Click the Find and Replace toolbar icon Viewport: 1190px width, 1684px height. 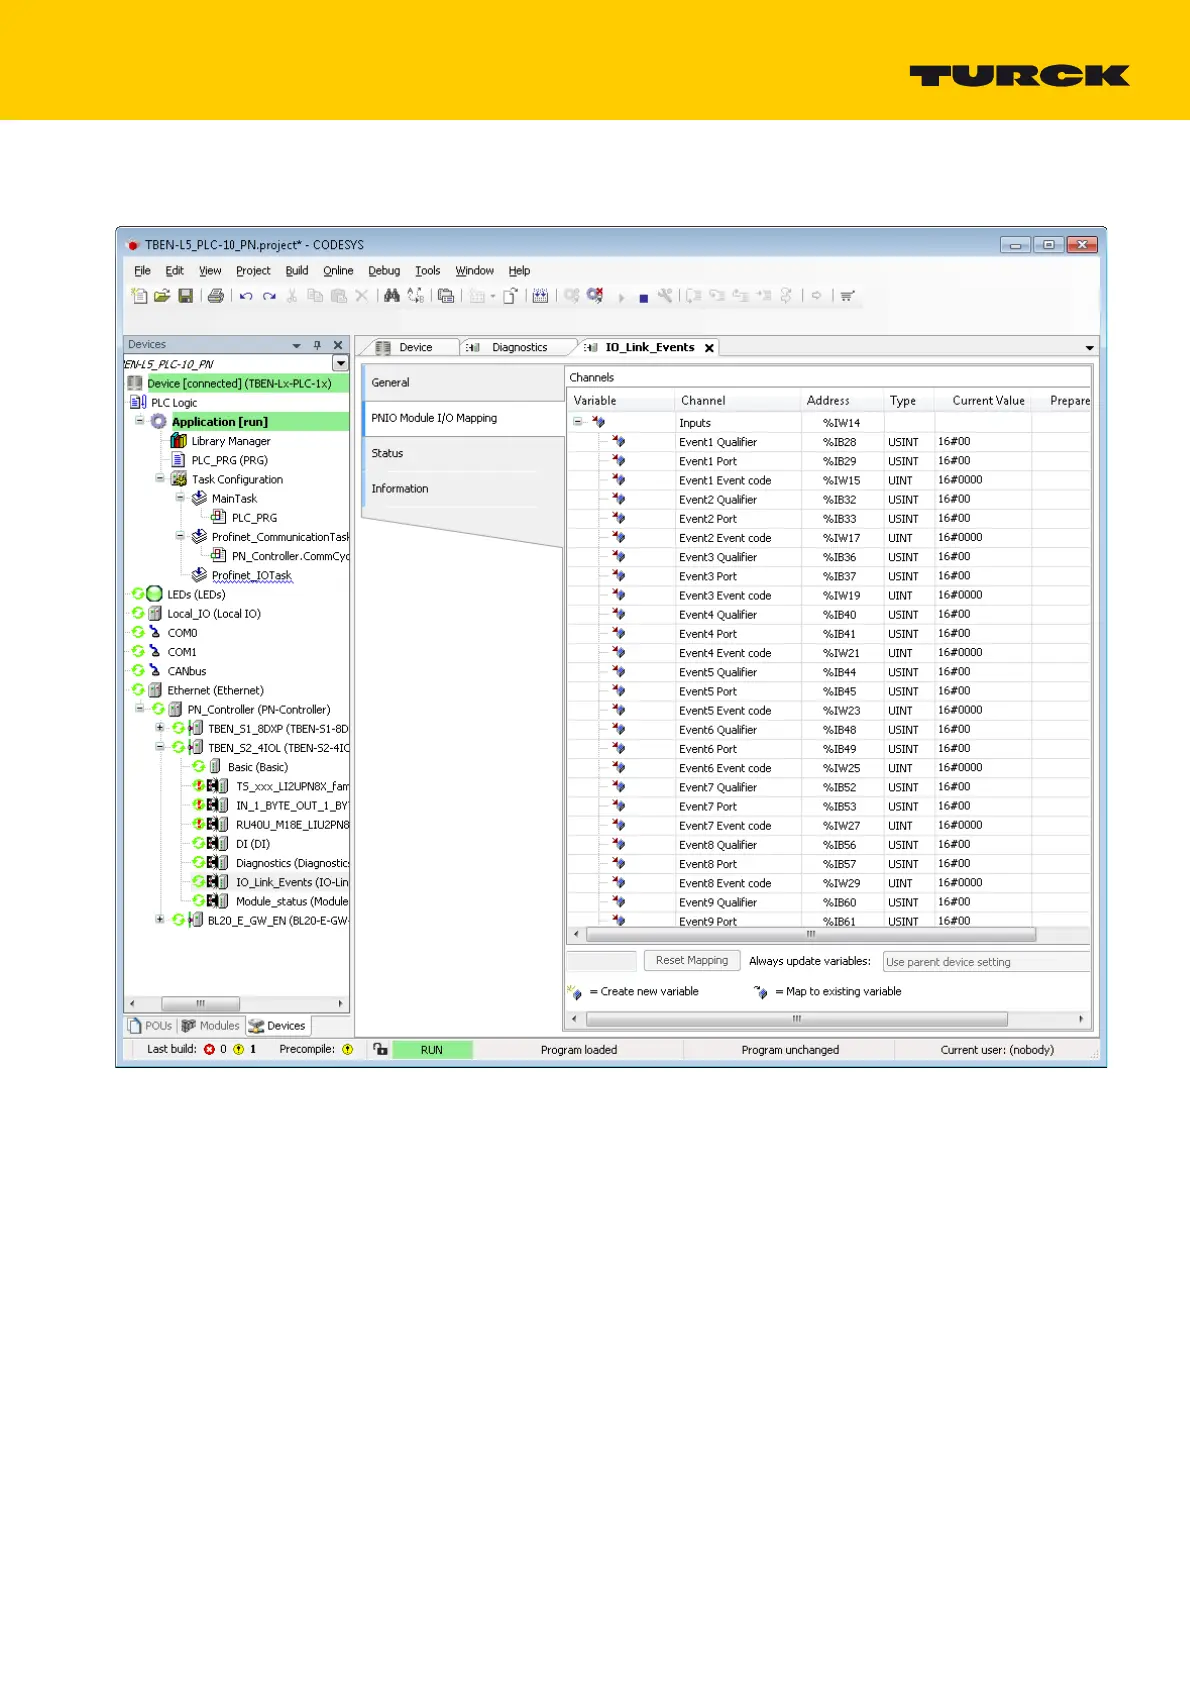pos(416,296)
